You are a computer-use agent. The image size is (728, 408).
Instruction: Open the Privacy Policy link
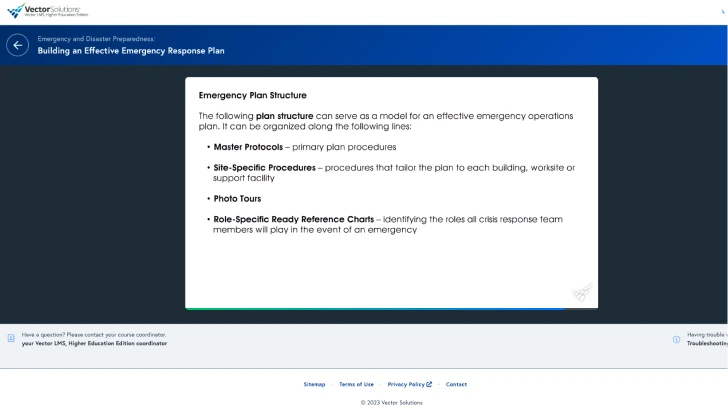406,384
